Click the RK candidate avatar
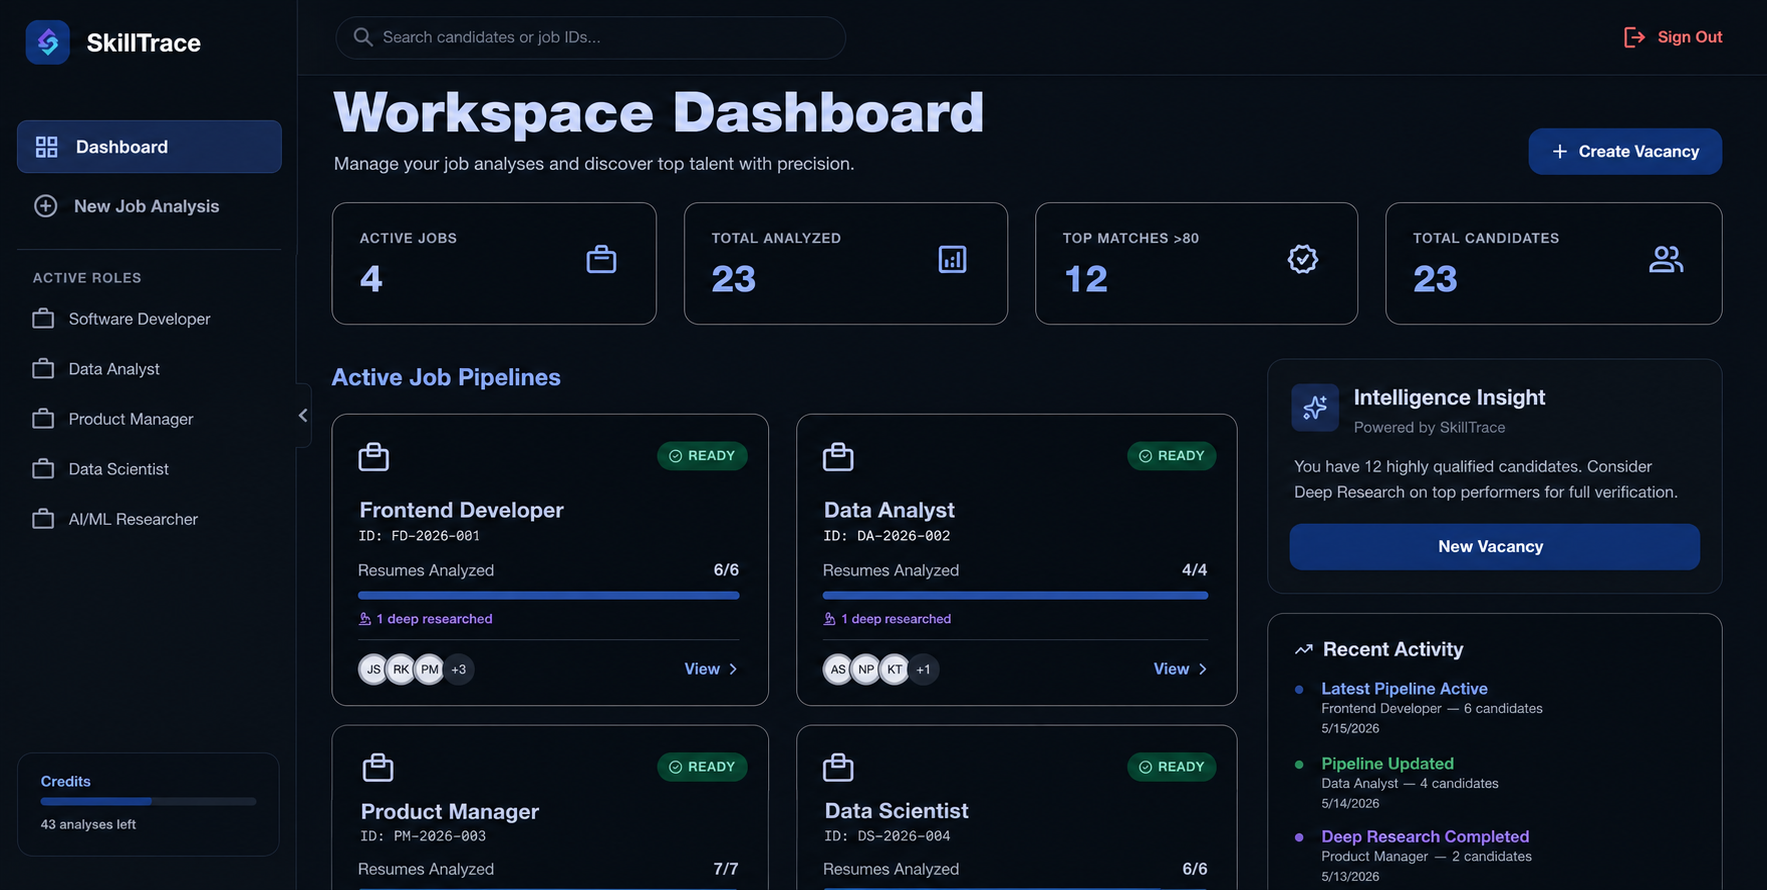The width and height of the screenshot is (1767, 890). [x=401, y=669]
